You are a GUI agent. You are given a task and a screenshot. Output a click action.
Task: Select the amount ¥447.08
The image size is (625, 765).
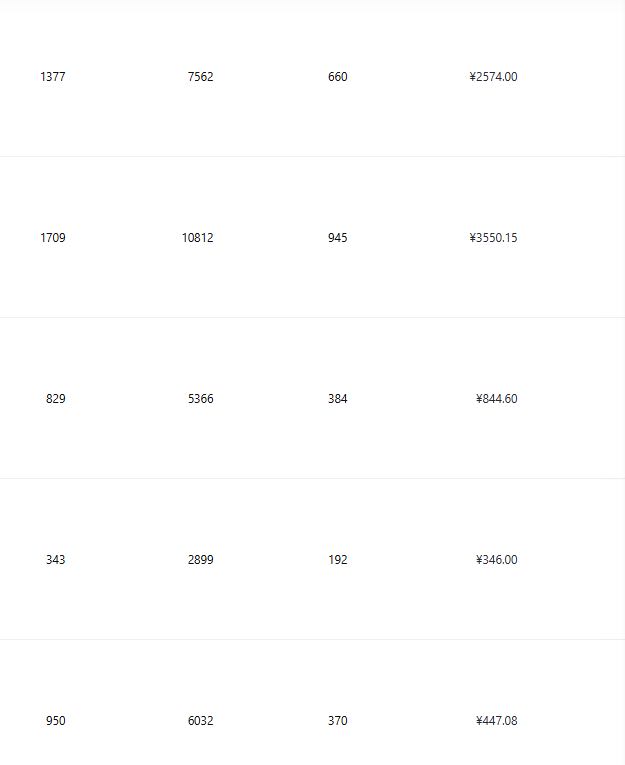pos(497,721)
